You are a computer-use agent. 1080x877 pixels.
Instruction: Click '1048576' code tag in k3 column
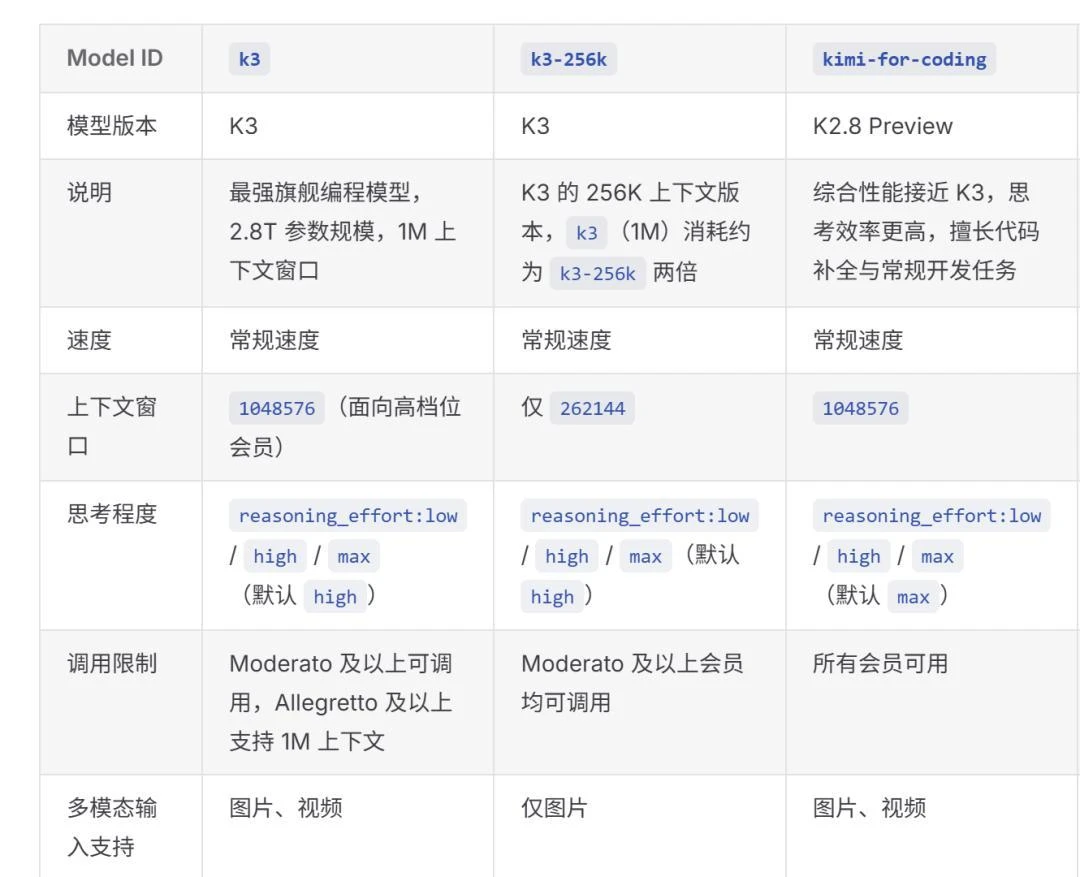point(277,409)
